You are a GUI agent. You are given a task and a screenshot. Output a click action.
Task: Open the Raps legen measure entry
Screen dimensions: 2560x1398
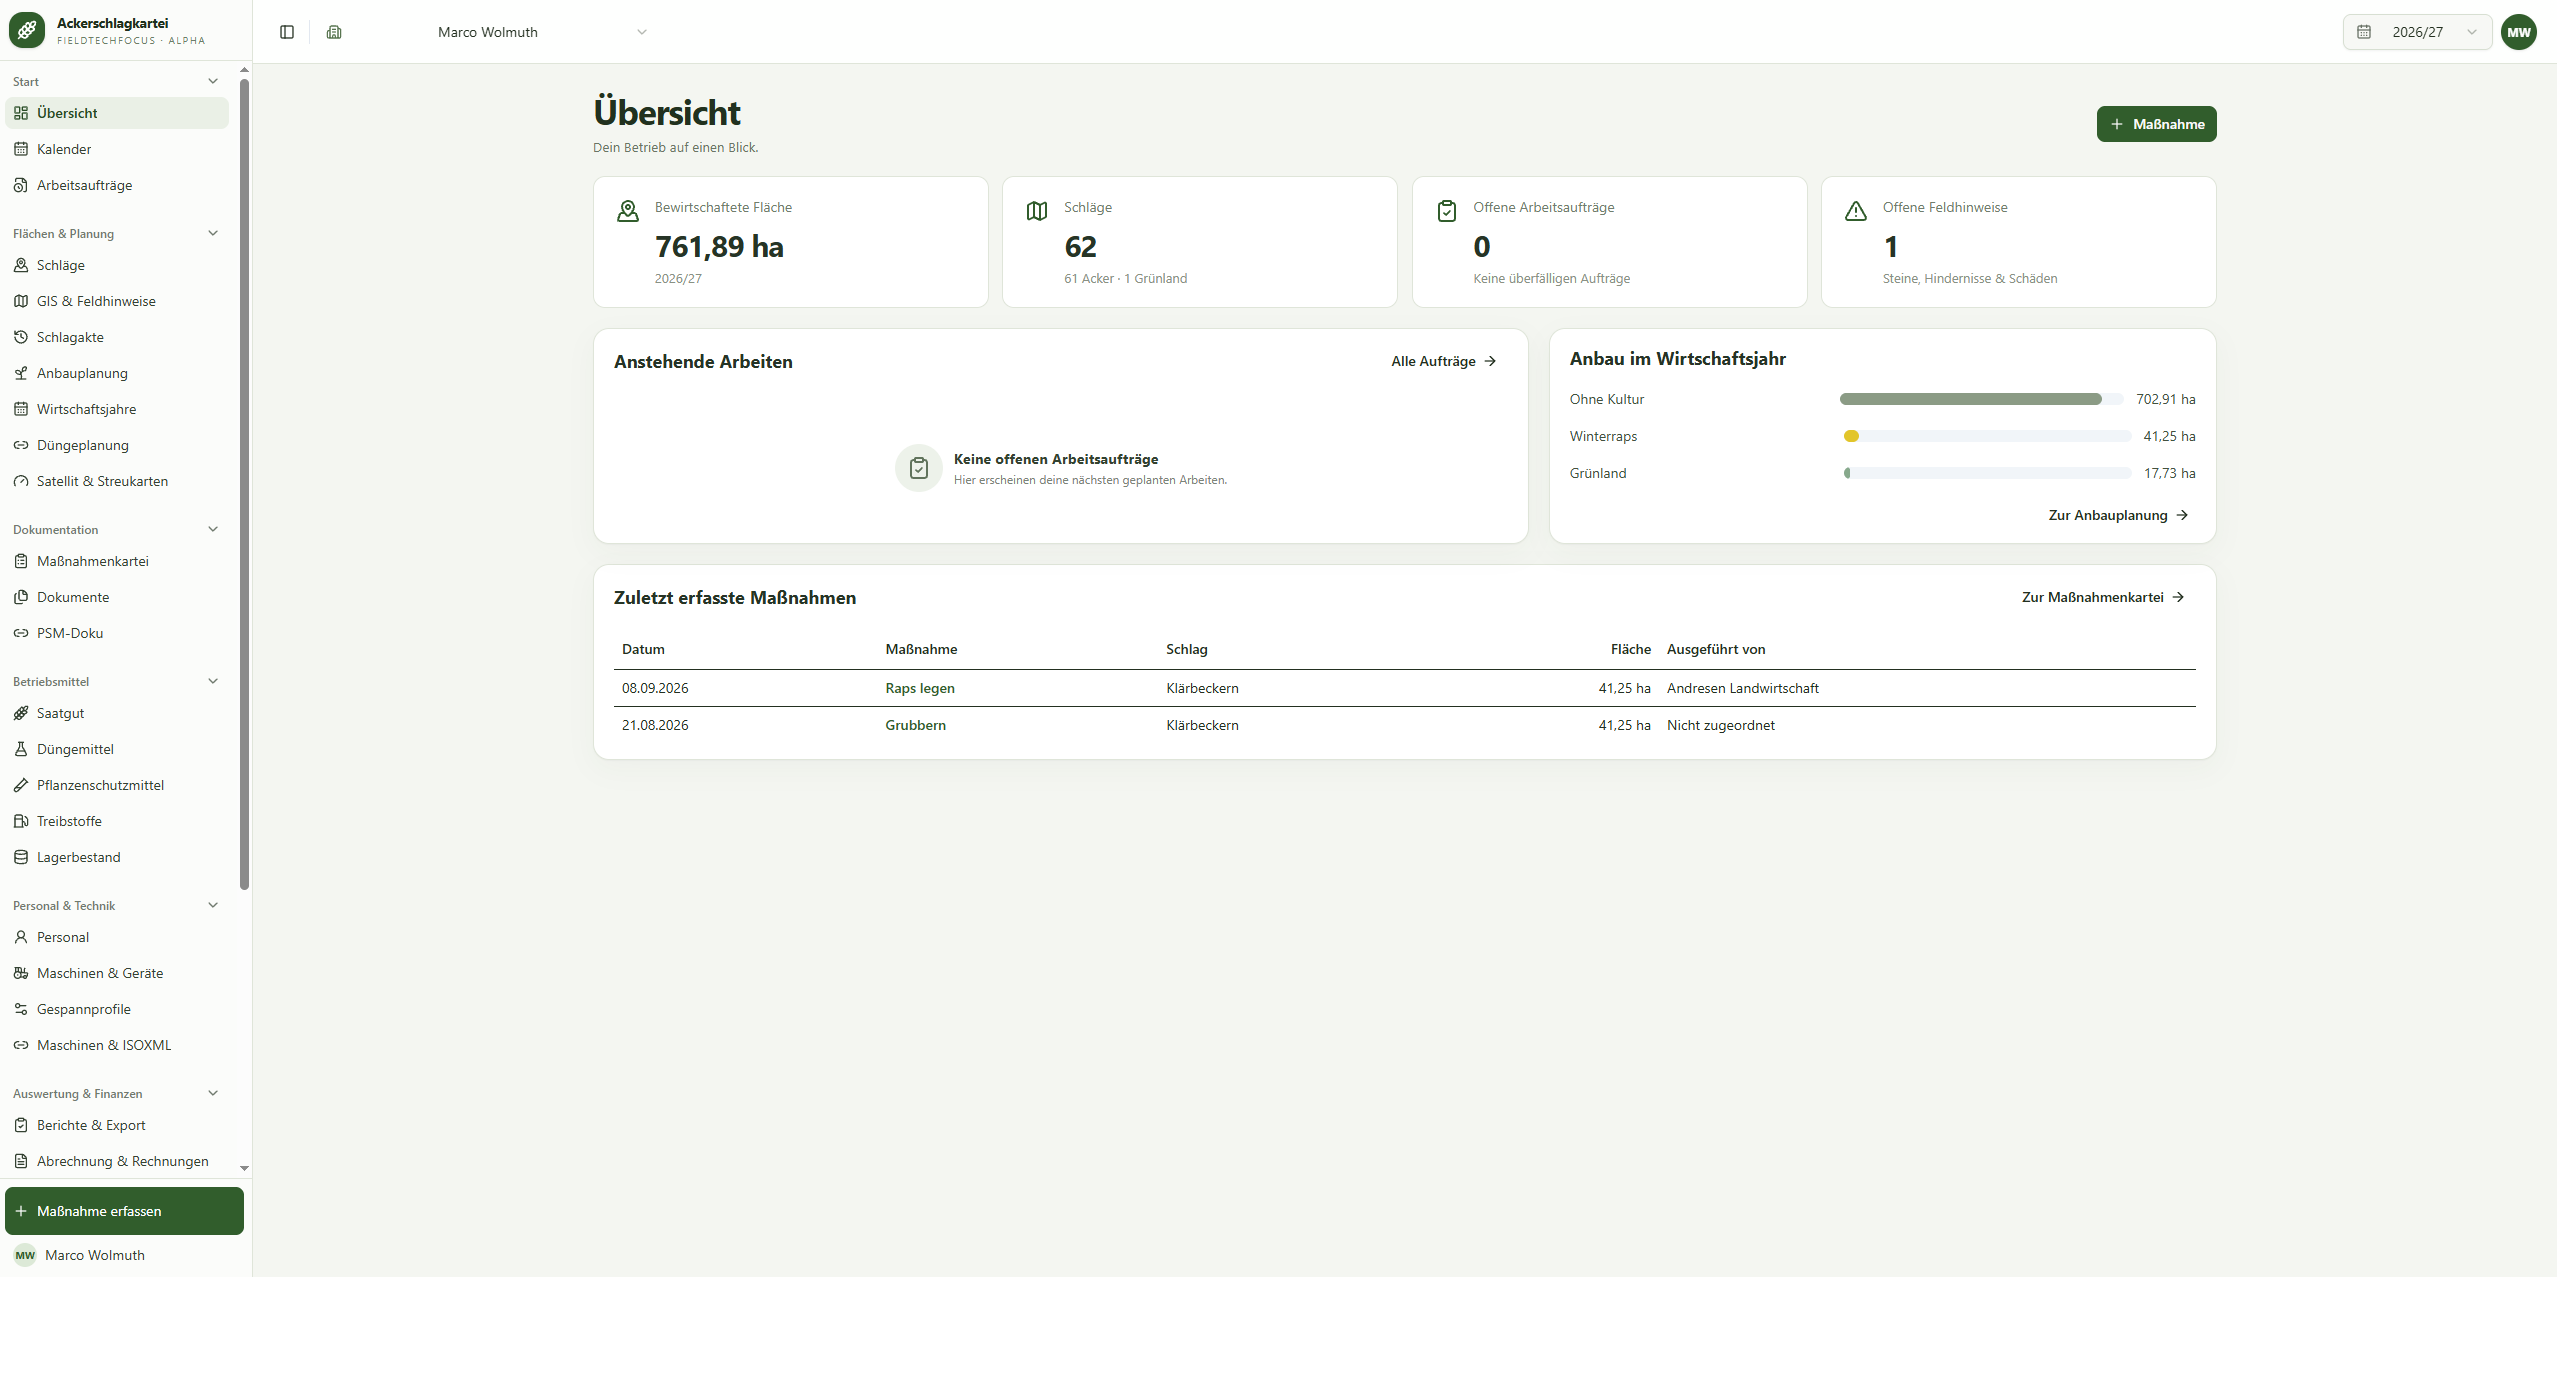[x=919, y=688]
